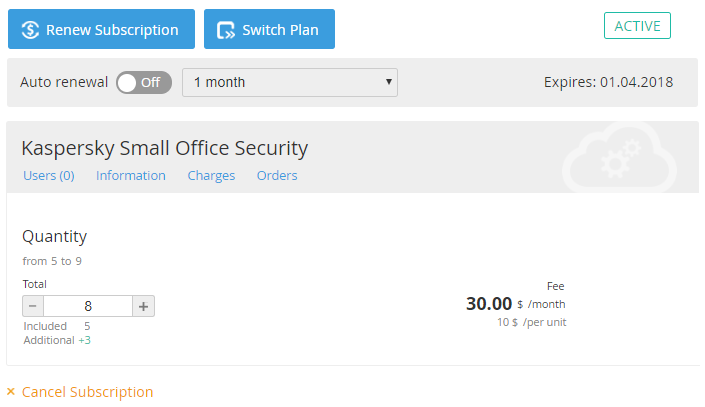
Task: Open the Users (0) tab
Action: point(49,175)
